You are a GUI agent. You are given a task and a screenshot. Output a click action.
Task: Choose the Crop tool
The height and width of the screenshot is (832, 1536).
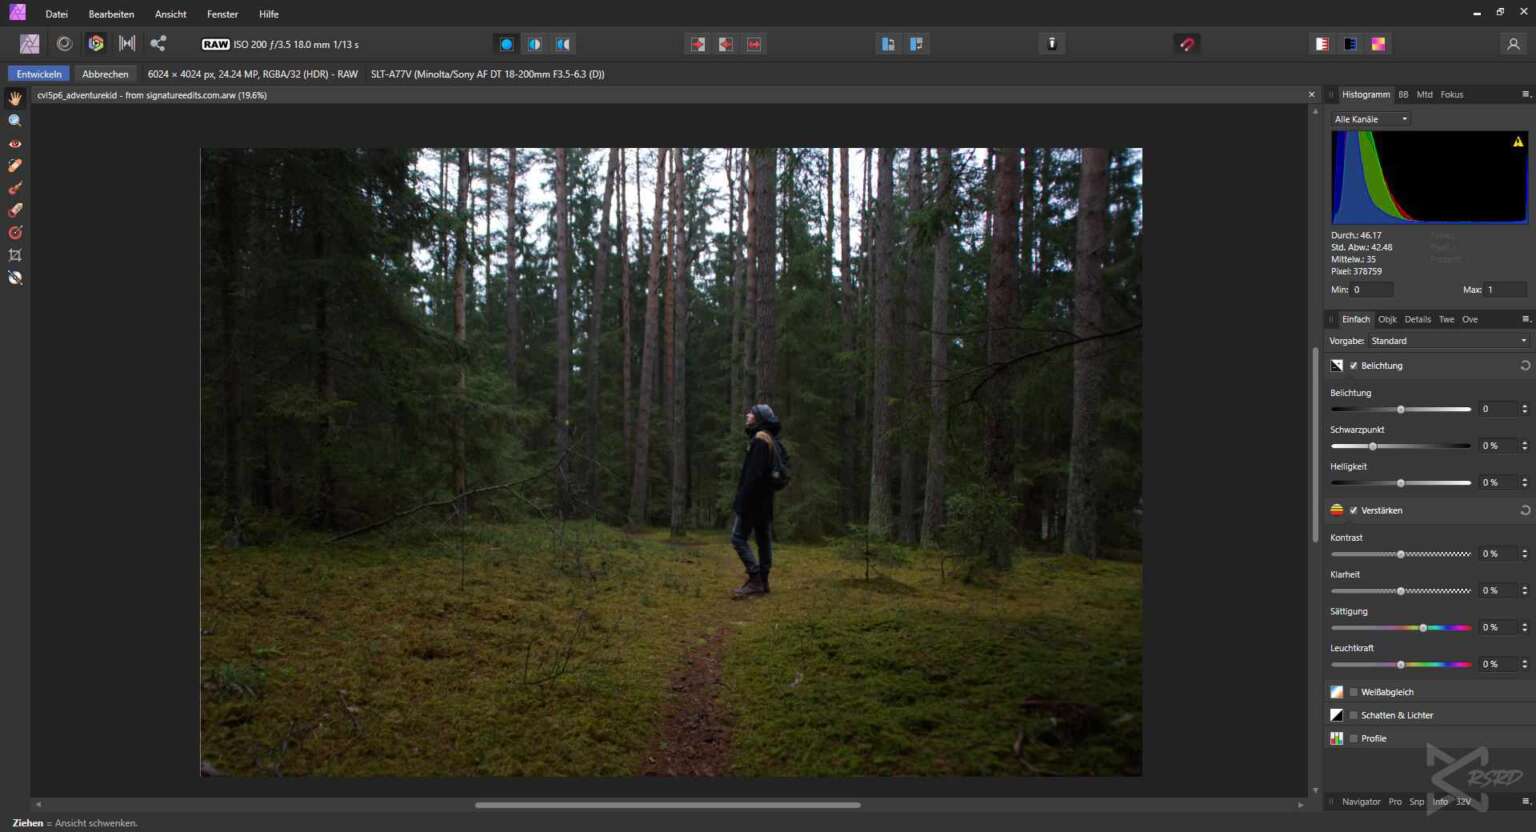15,256
